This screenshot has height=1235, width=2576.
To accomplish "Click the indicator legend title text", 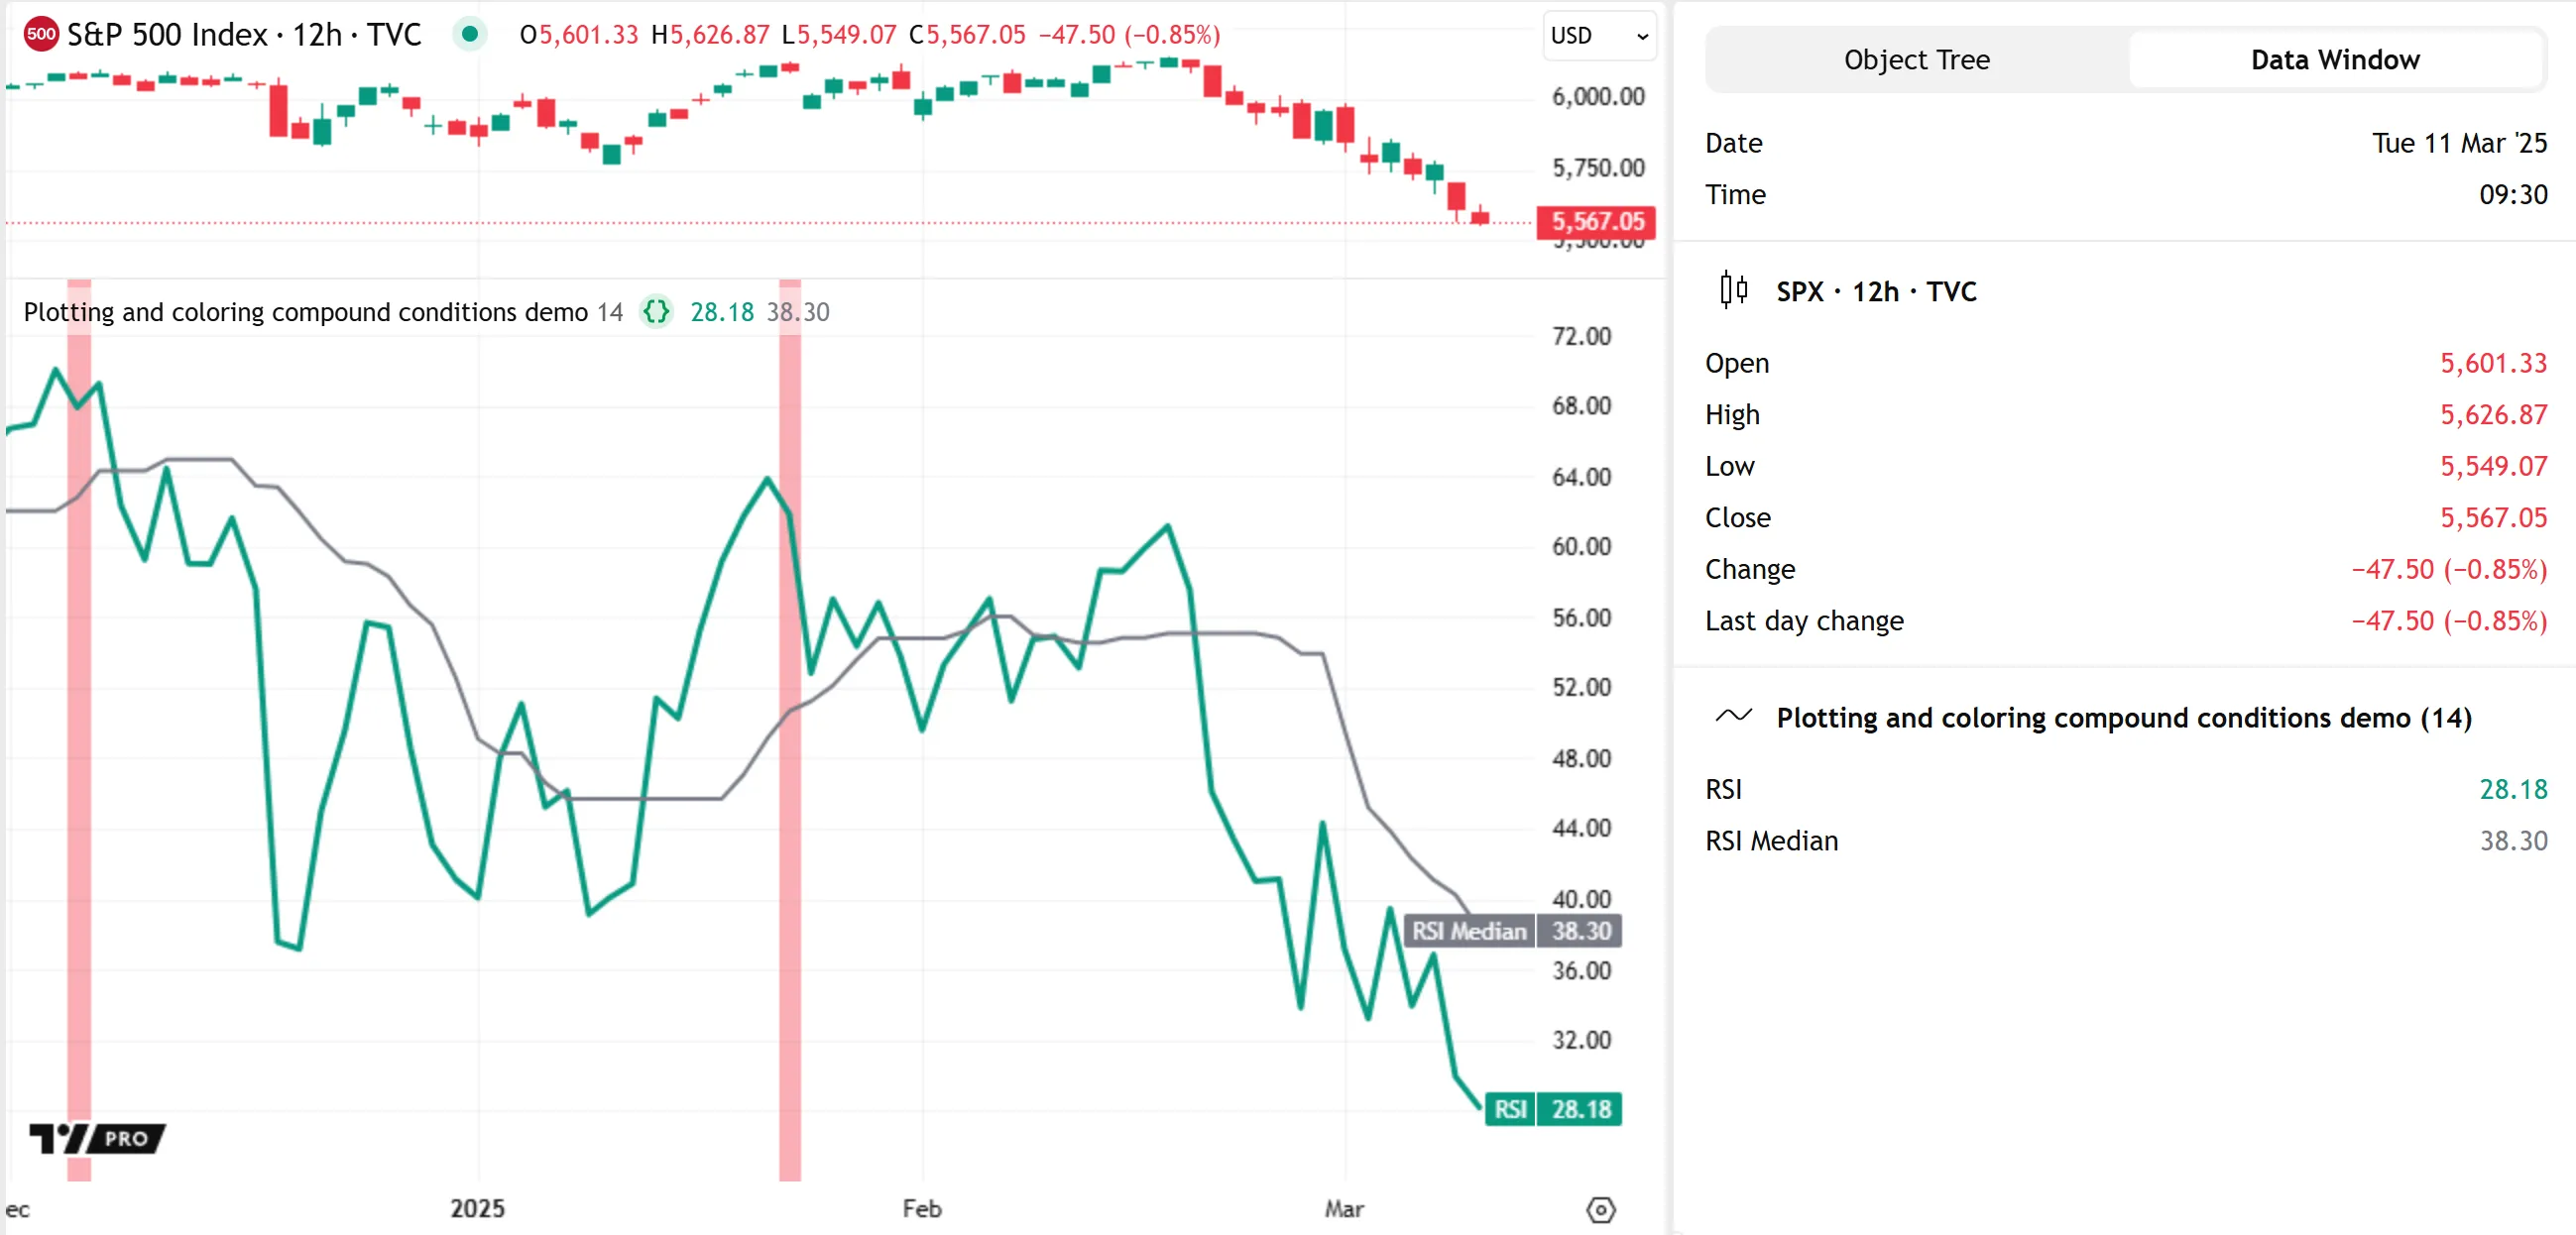I will [x=305, y=312].
